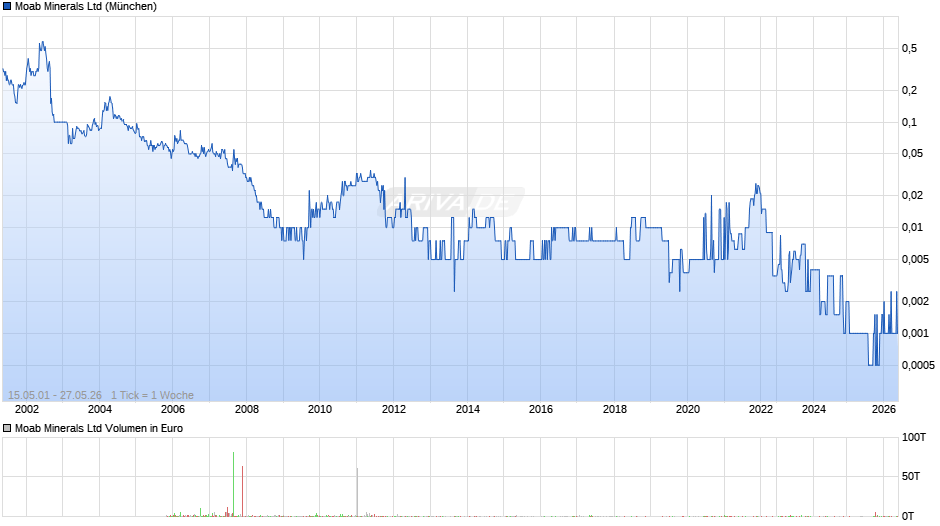Image resolution: width=940 pixels, height=526 pixels.
Task: Click the date range '15.05.01 - 27.05.26'
Action: pyautogui.click(x=55, y=395)
